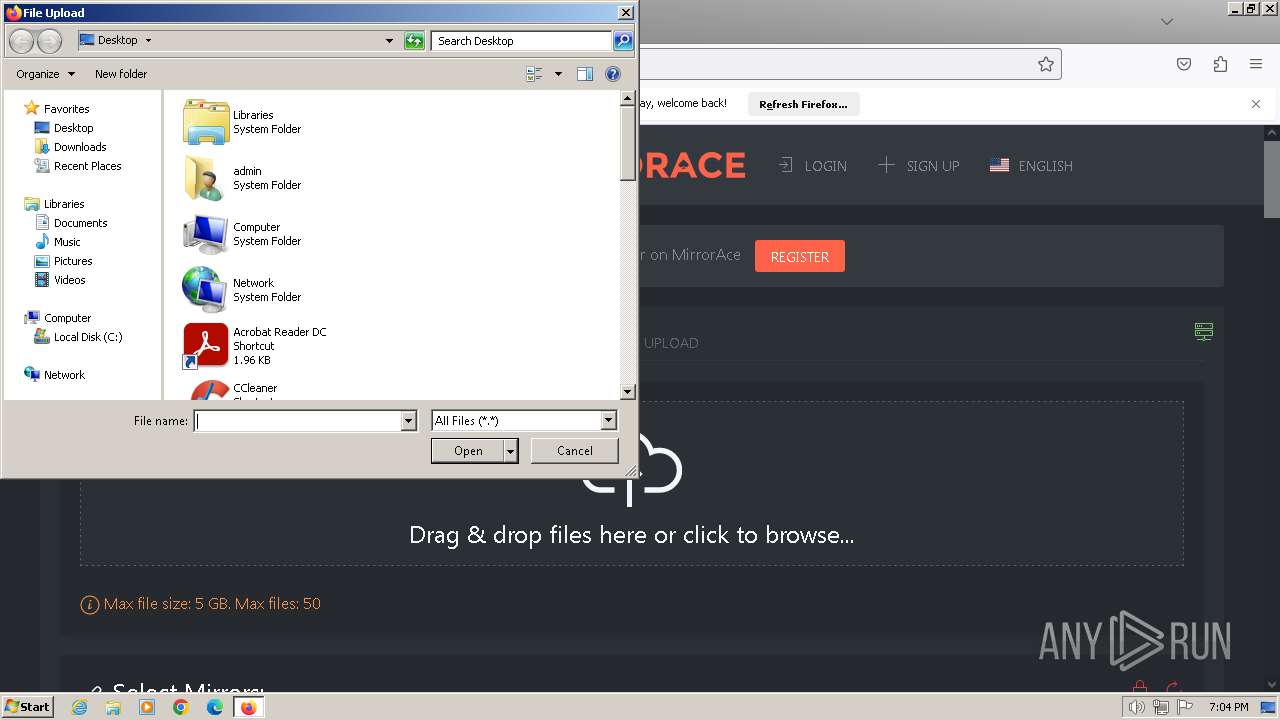Click the file list vertical scrollbar down arrow

click(x=628, y=392)
